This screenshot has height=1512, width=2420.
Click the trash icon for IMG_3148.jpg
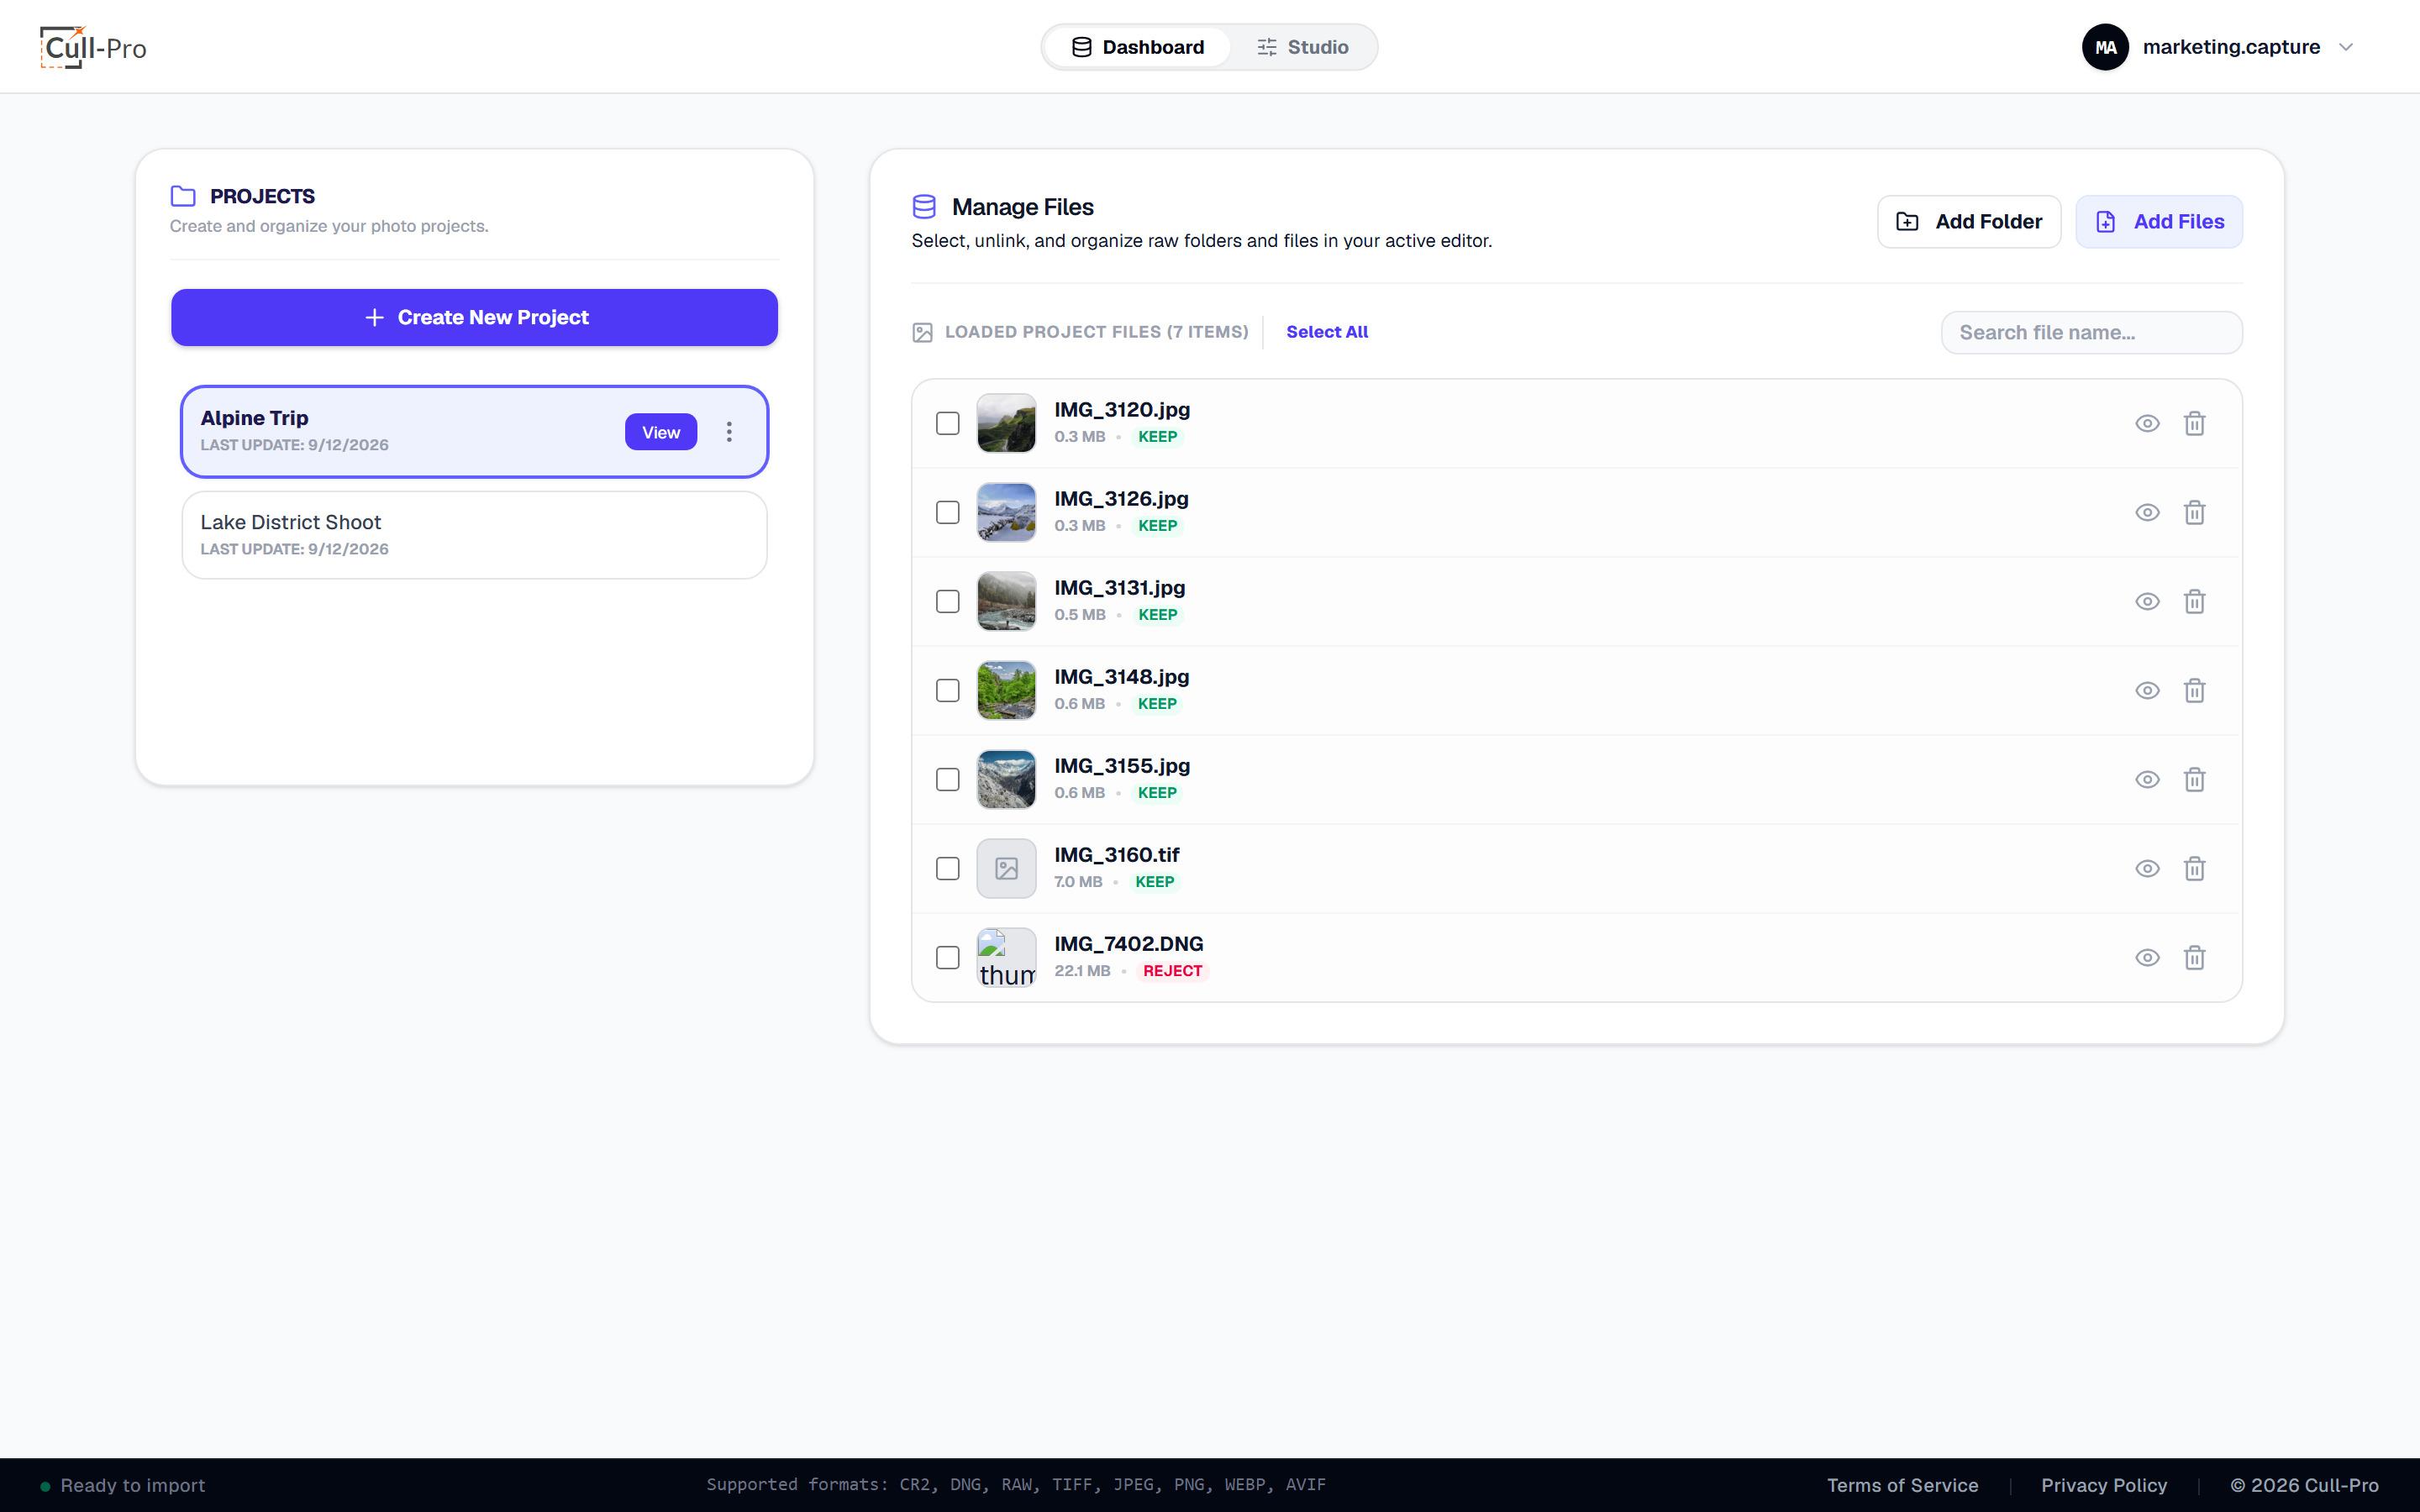(x=2194, y=690)
